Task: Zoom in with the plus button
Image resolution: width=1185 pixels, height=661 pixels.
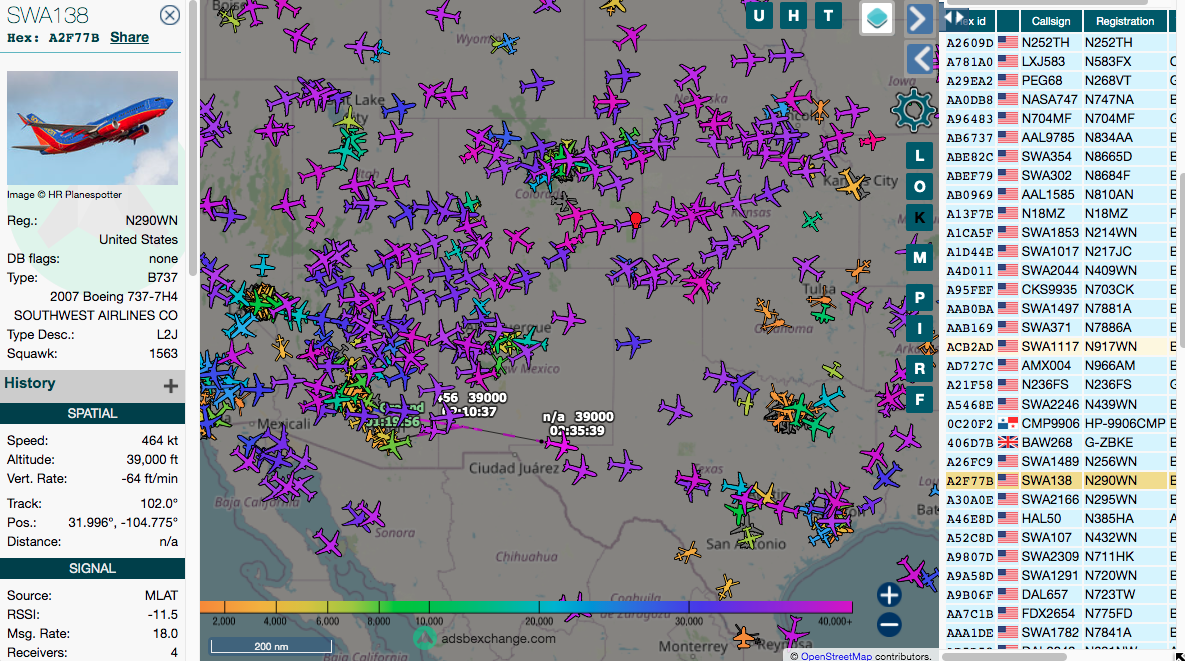Action: pos(889,595)
